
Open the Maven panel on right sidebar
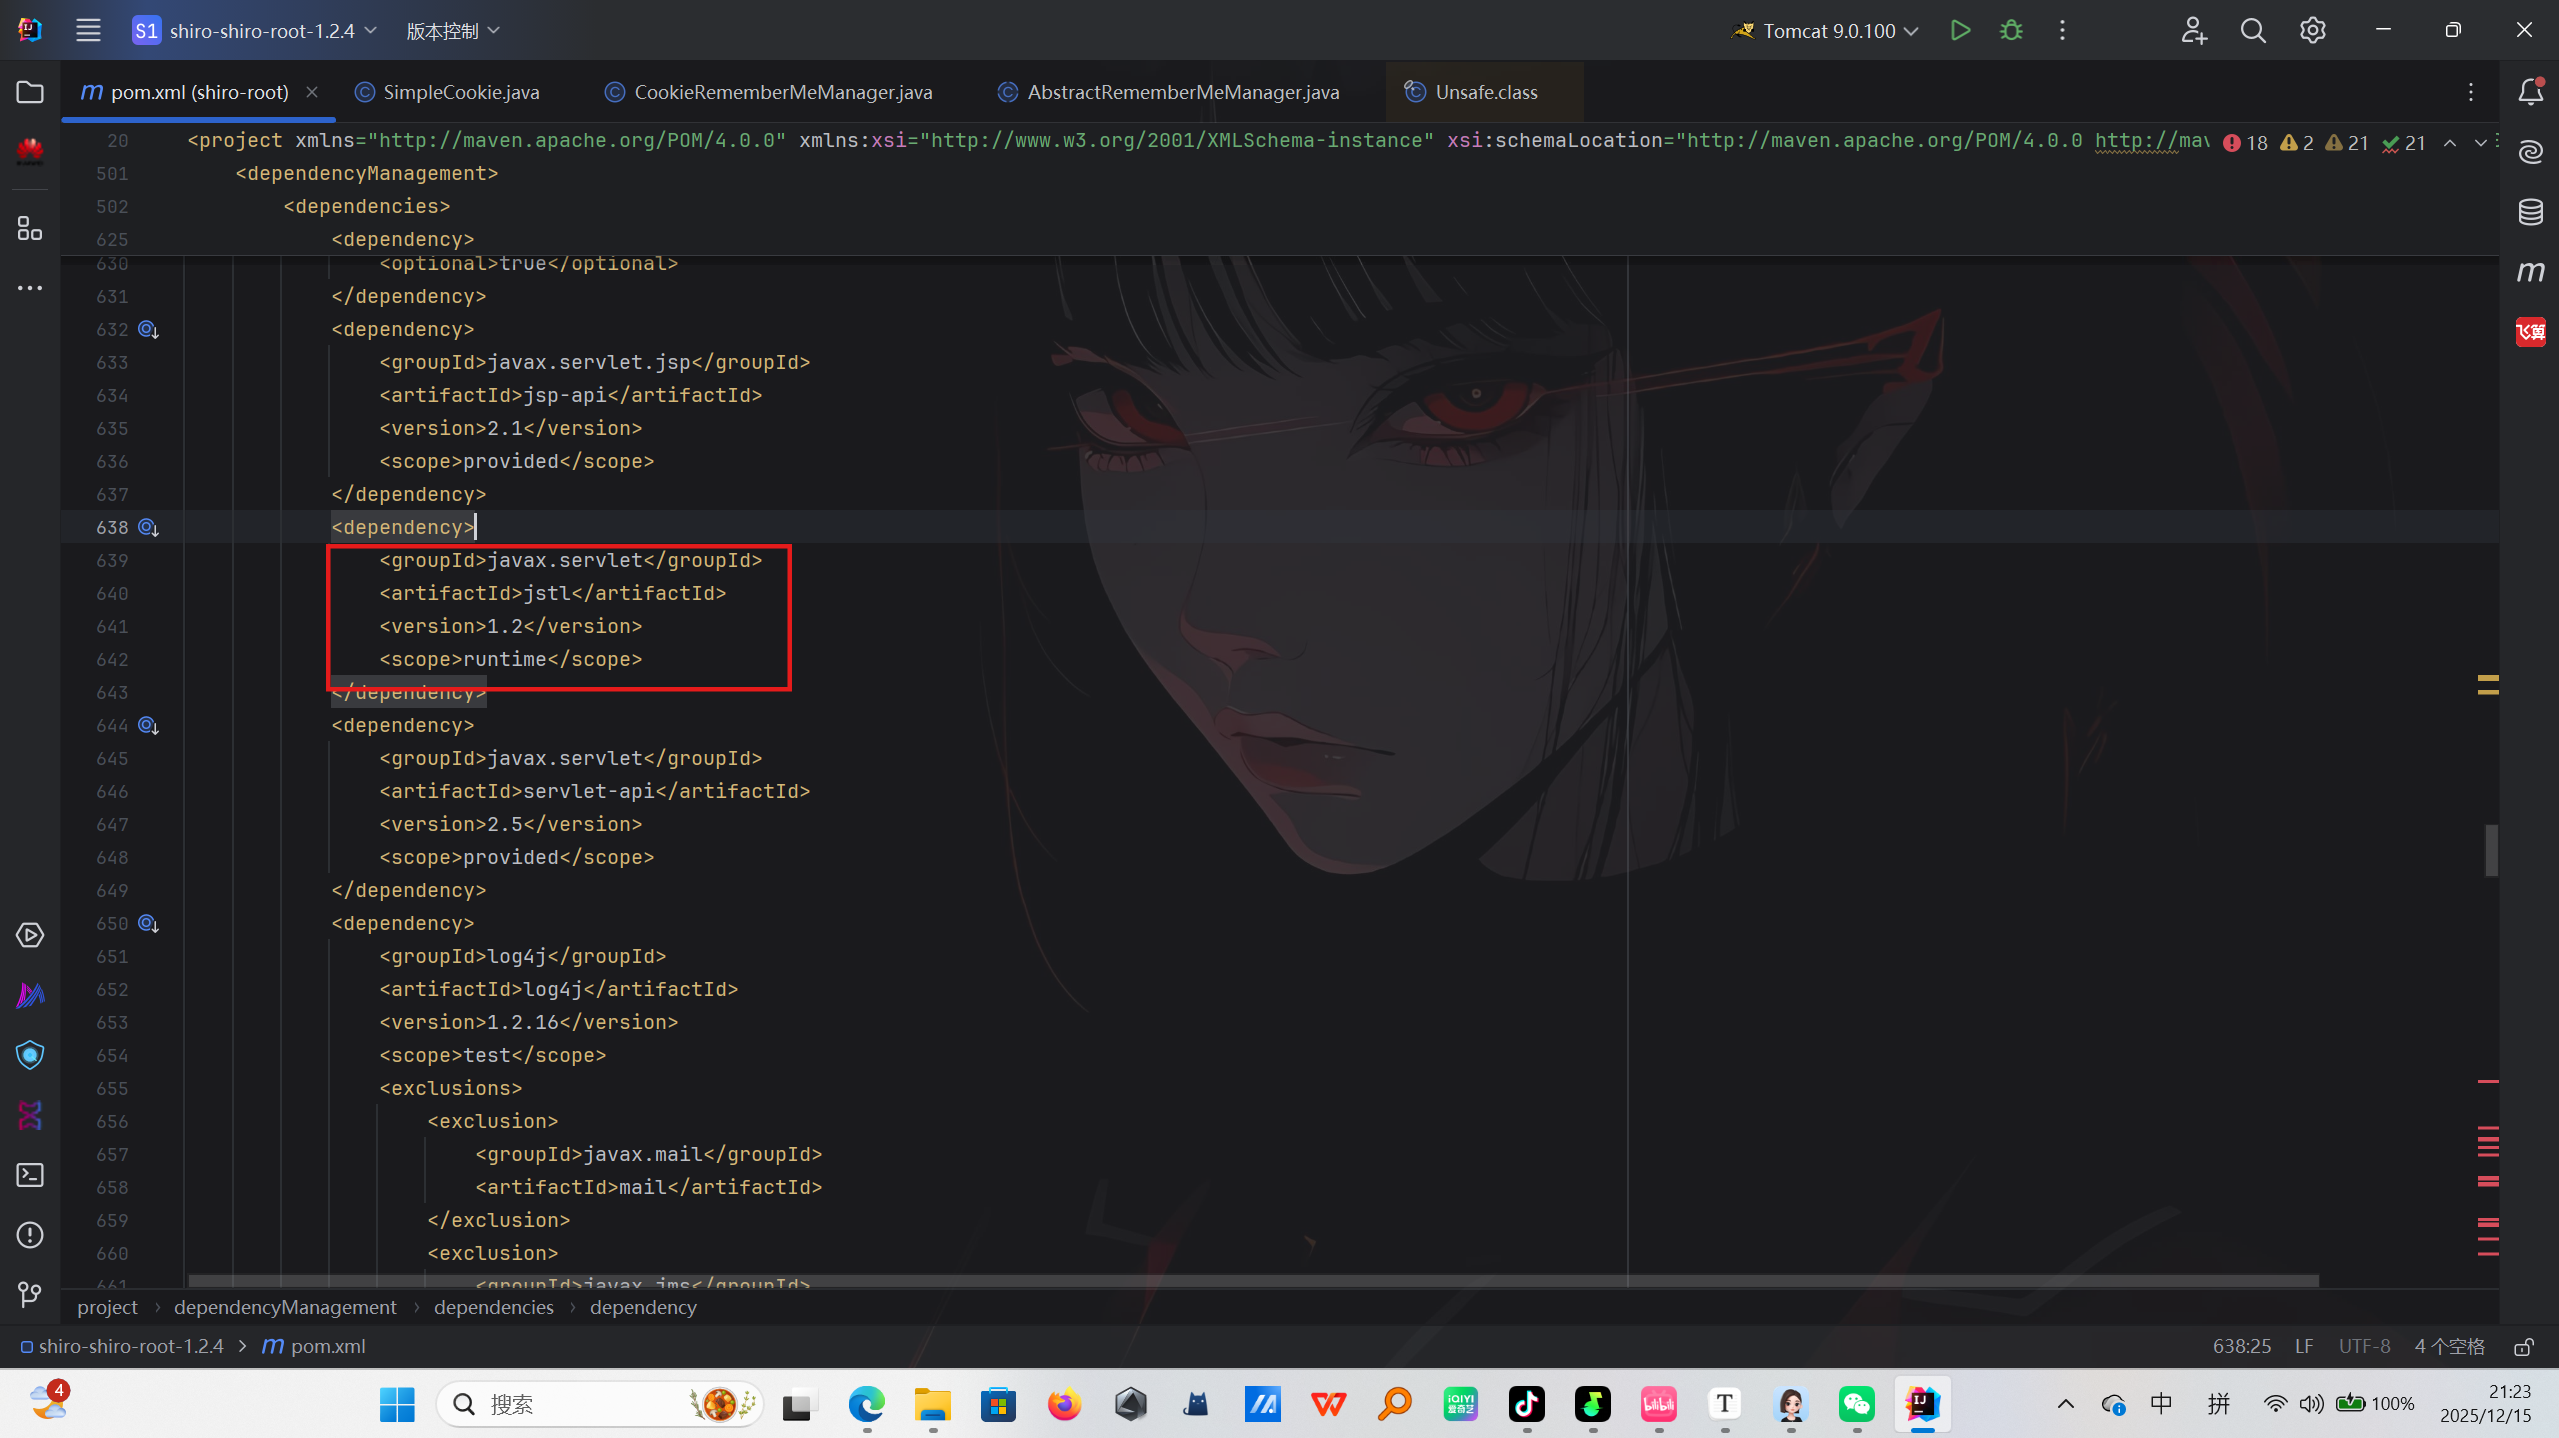tap(2531, 272)
